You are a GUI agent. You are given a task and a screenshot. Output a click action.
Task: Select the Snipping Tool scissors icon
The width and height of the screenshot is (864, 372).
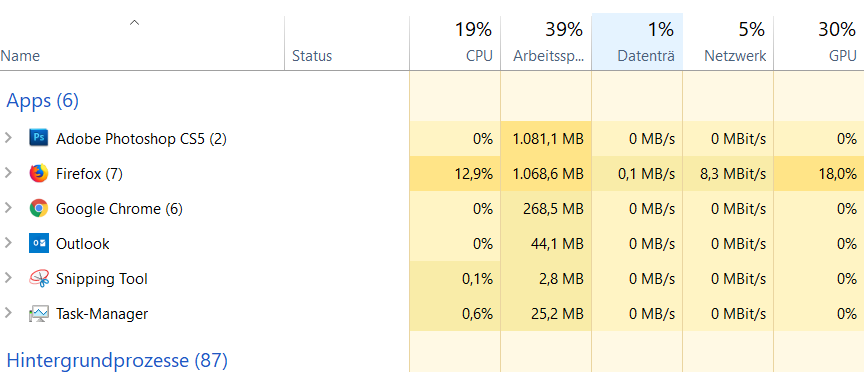pyautogui.click(x=39, y=278)
